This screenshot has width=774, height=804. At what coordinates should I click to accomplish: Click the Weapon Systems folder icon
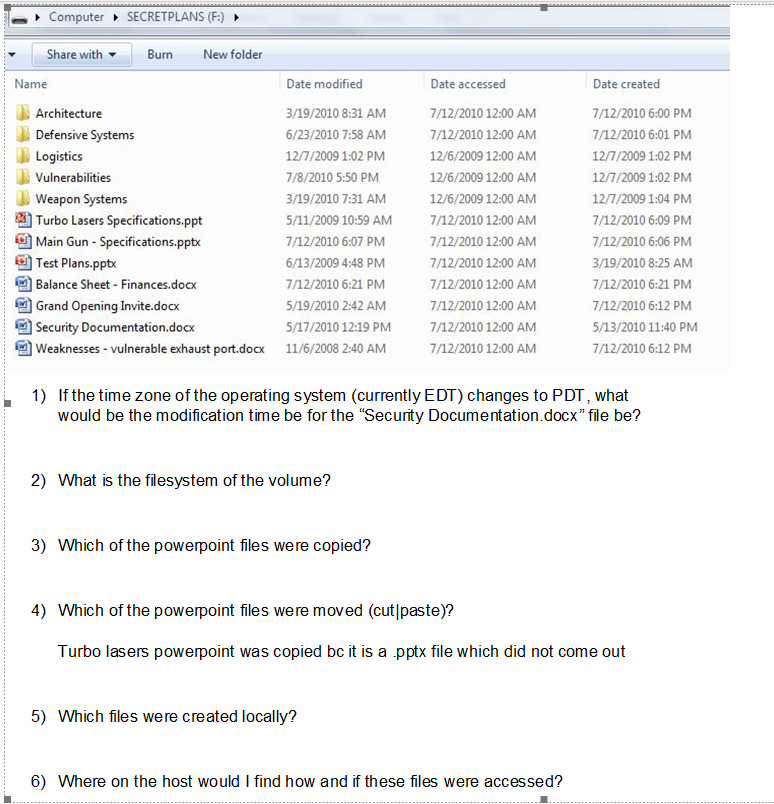pyautogui.click(x=23, y=198)
